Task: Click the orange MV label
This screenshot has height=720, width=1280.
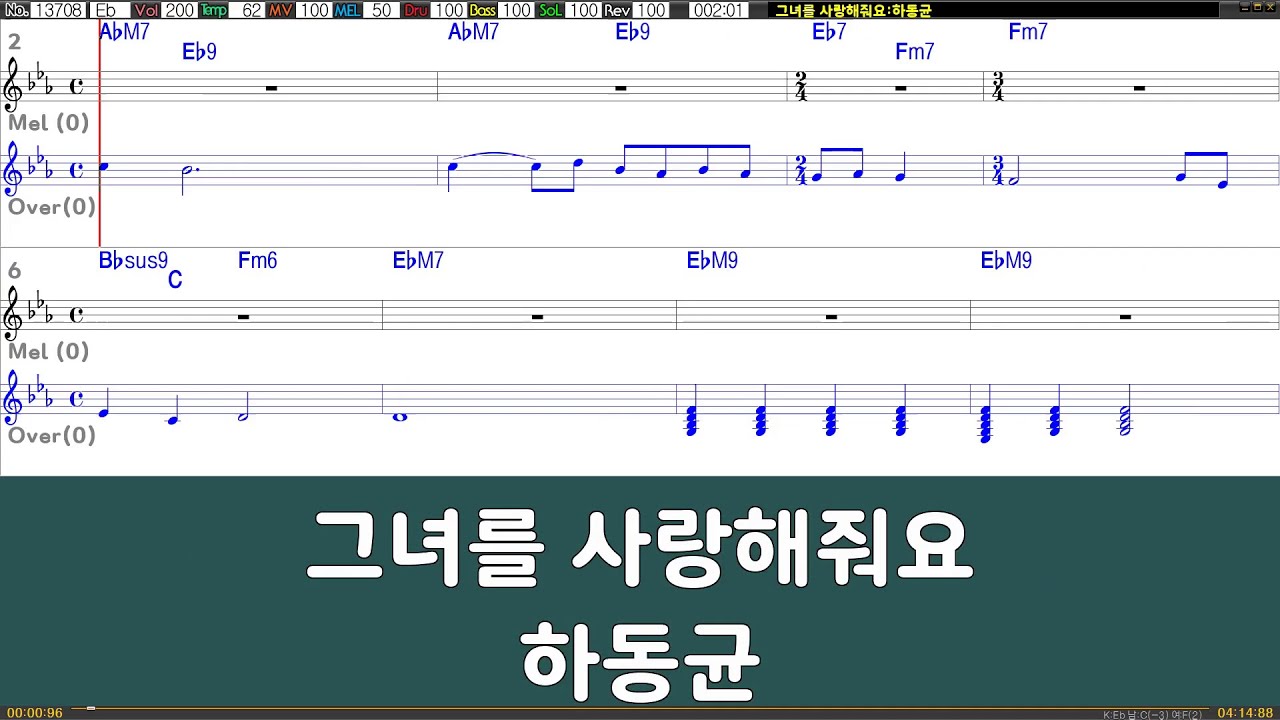Action: (281, 10)
